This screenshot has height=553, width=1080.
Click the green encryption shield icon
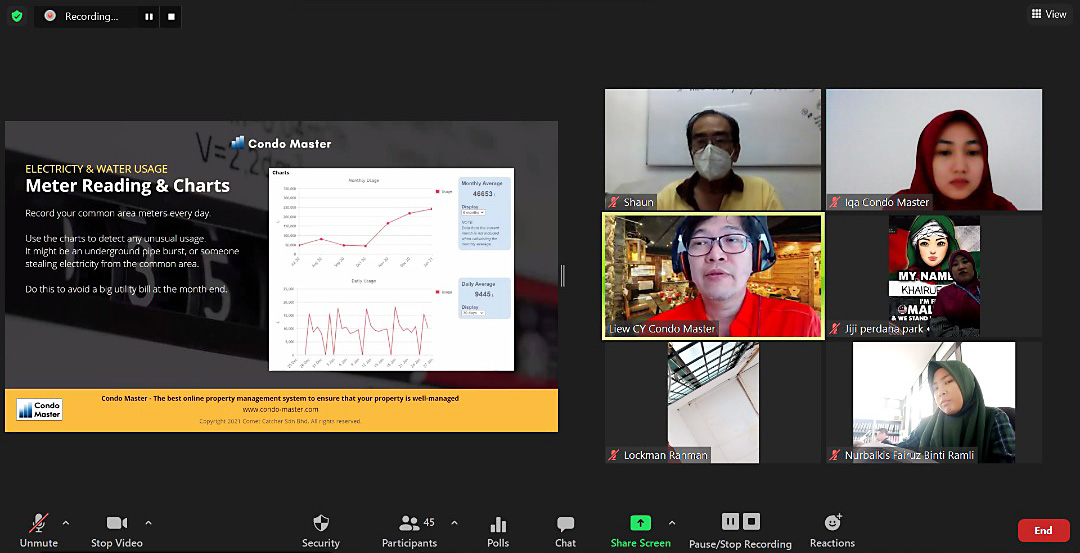pos(16,16)
